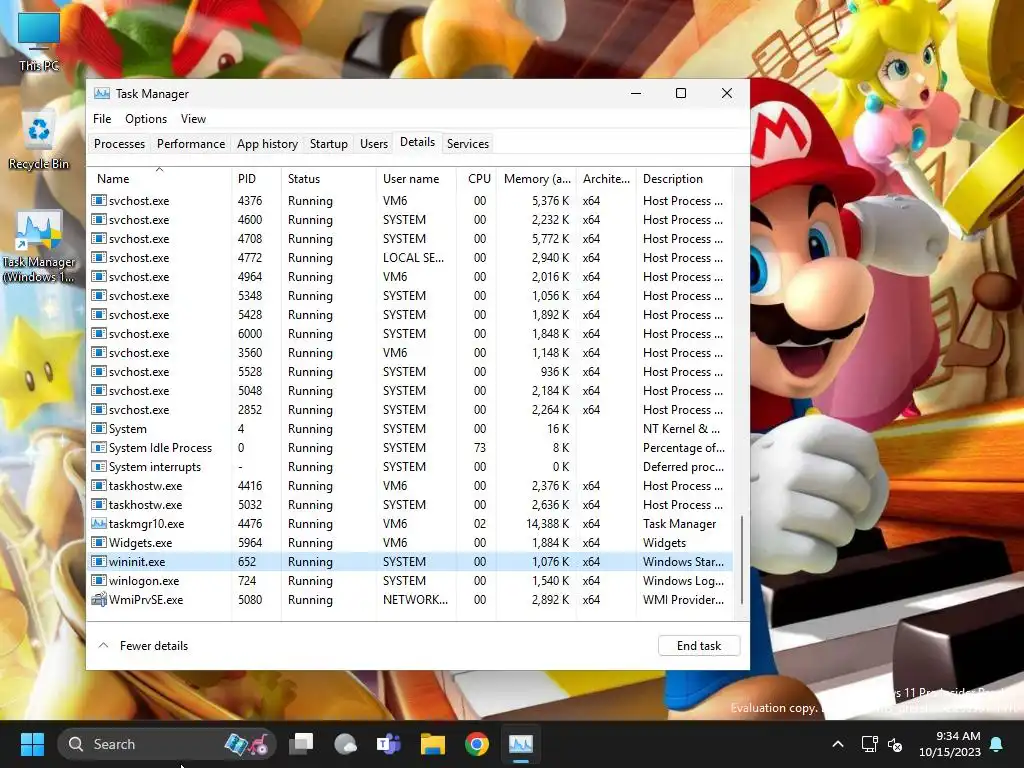Sort by the User name column header
This screenshot has height=768, width=1024.
pyautogui.click(x=416, y=179)
